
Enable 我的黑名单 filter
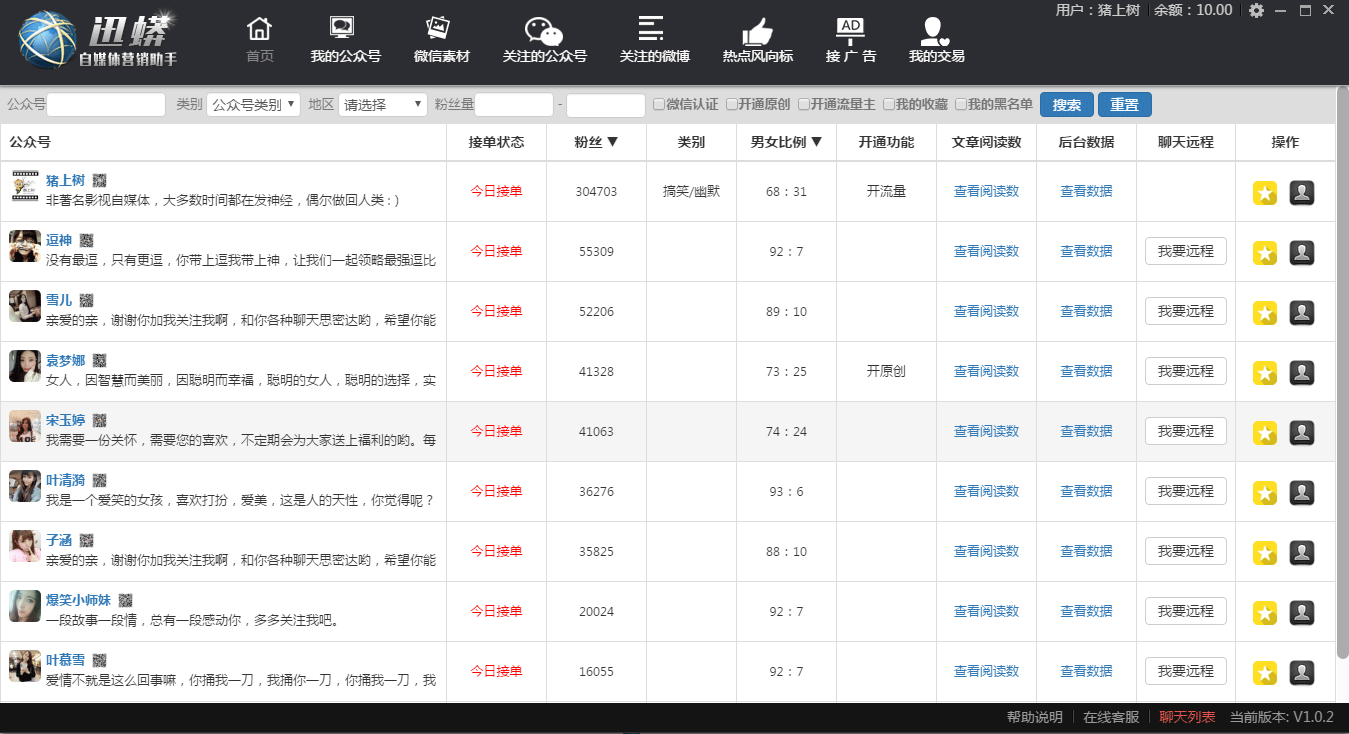[960, 104]
